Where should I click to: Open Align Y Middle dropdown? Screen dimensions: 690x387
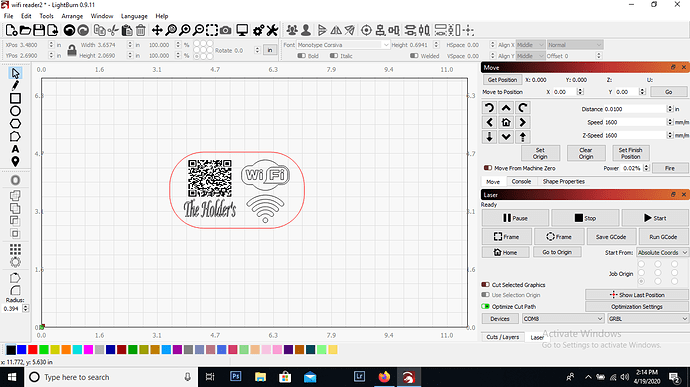(x=530, y=56)
